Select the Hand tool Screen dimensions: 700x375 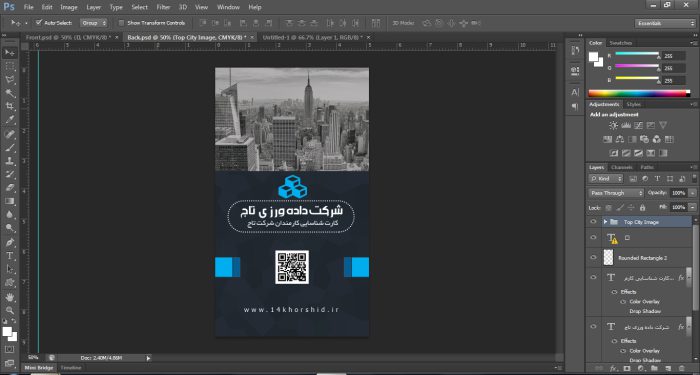pyautogui.click(x=9, y=297)
